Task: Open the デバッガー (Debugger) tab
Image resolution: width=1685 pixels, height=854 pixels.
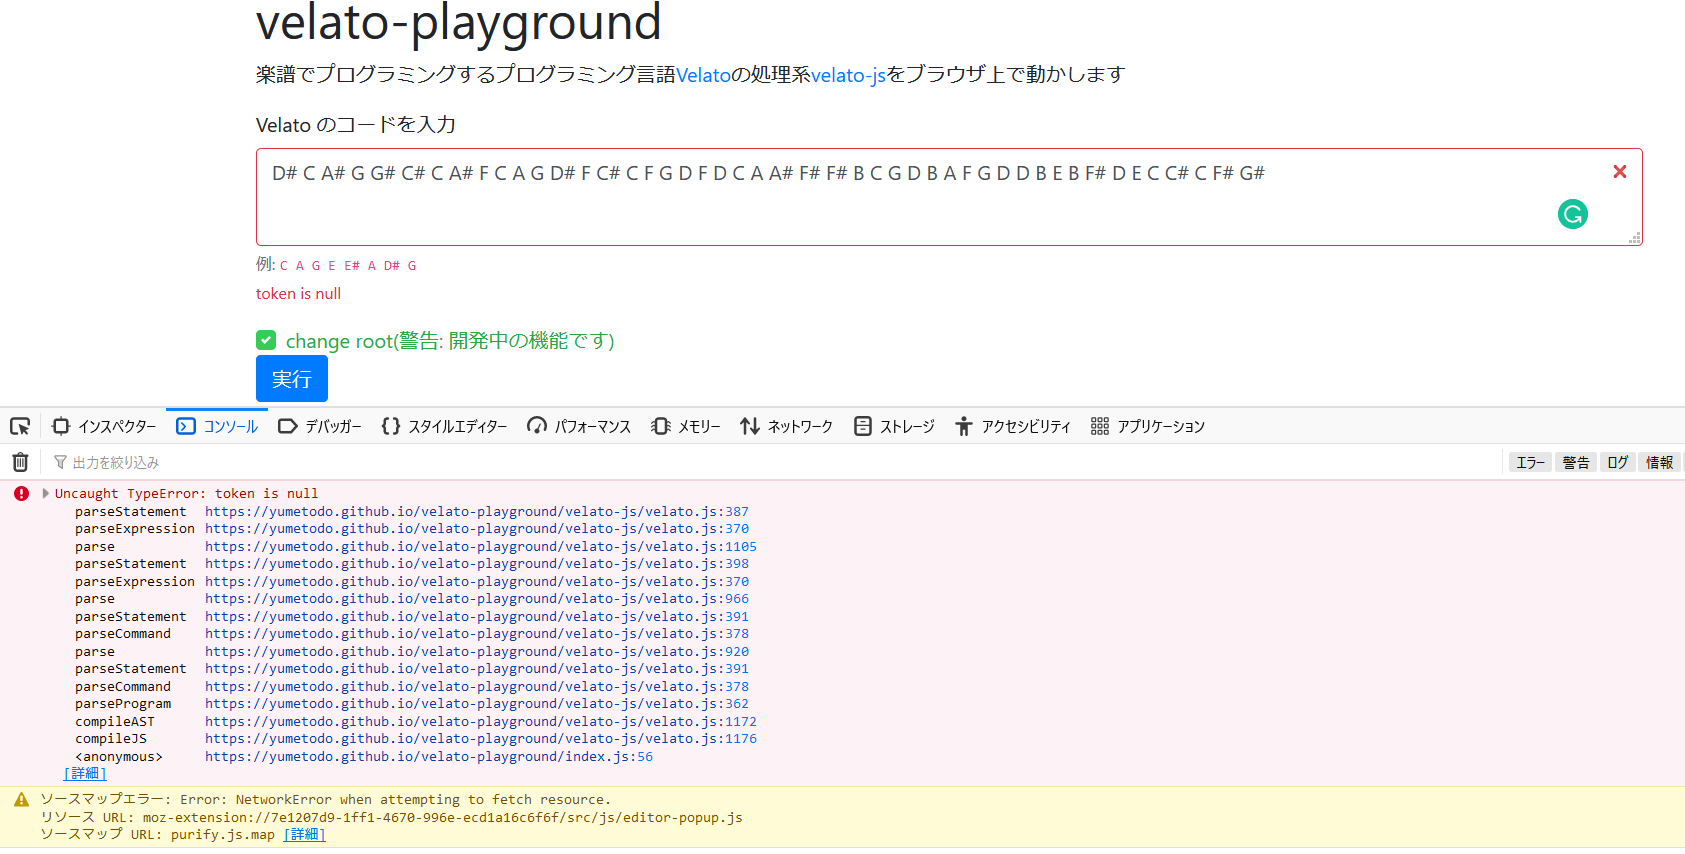Action: pyautogui.click(x=320, y=427)
